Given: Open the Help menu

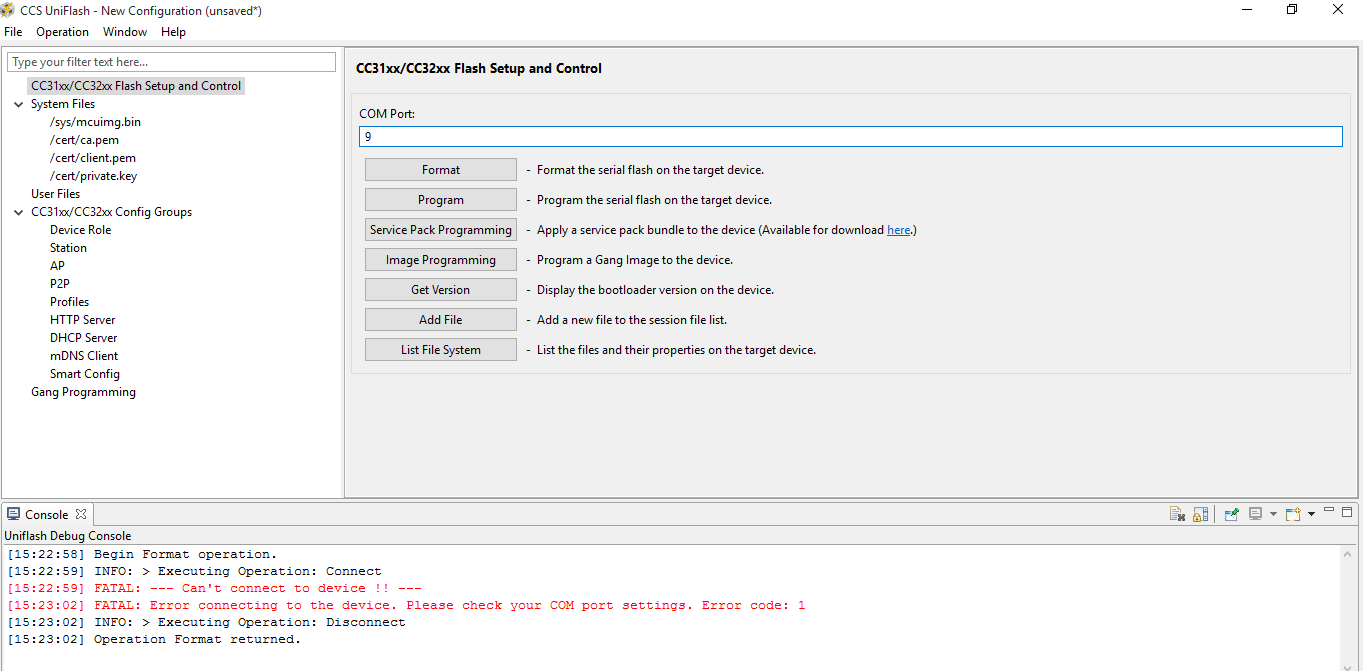Looking at the screenshot, I should pyautogui.click(x=173, y=32).
